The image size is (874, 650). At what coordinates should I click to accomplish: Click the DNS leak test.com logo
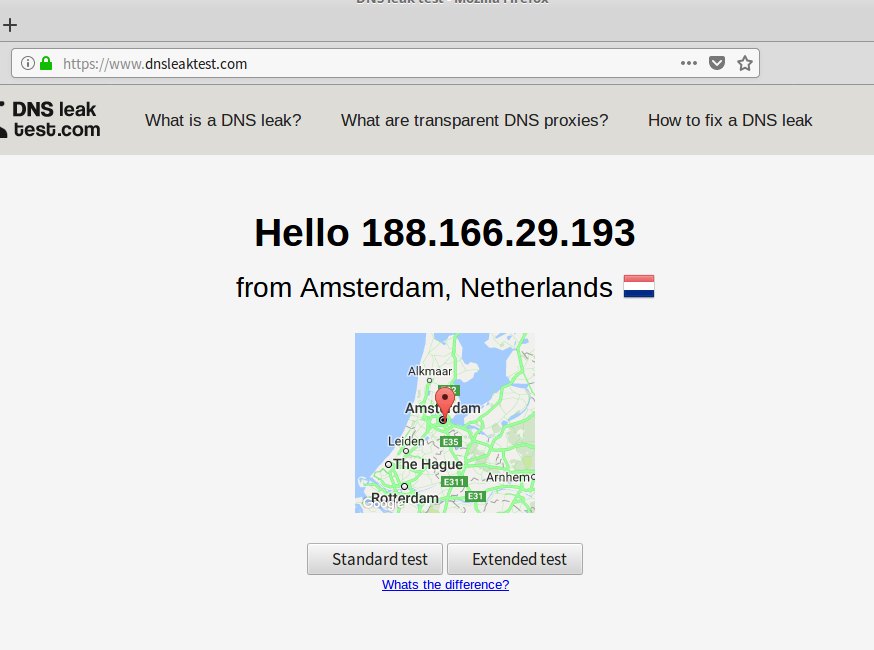click(x=52, y=119)
